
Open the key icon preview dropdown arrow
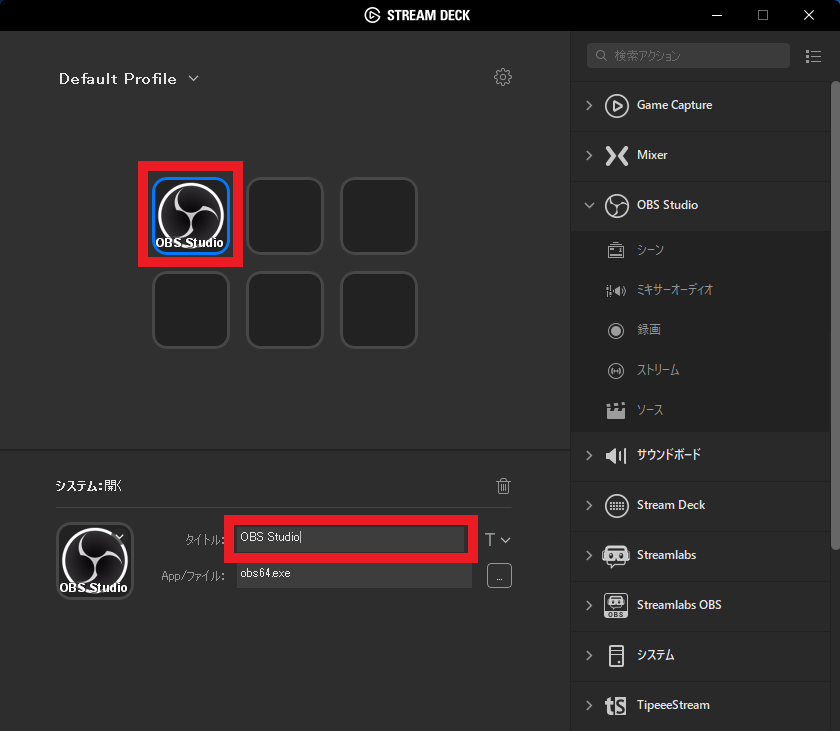[119, 536]
